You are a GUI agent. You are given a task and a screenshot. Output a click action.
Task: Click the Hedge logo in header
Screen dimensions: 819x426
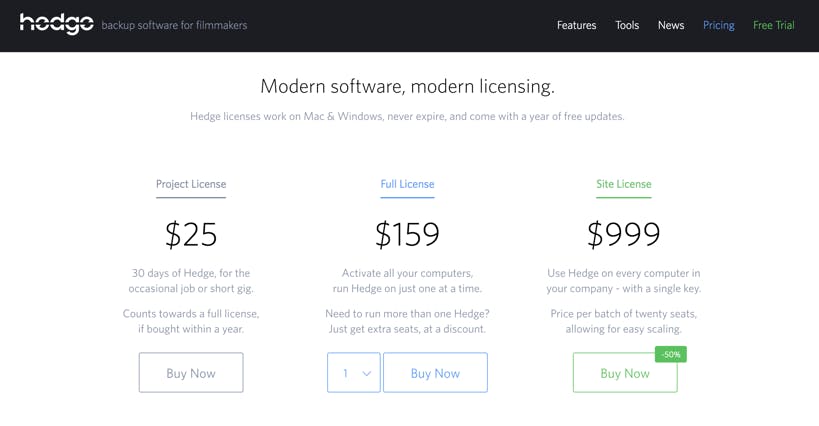coord(56,24)
